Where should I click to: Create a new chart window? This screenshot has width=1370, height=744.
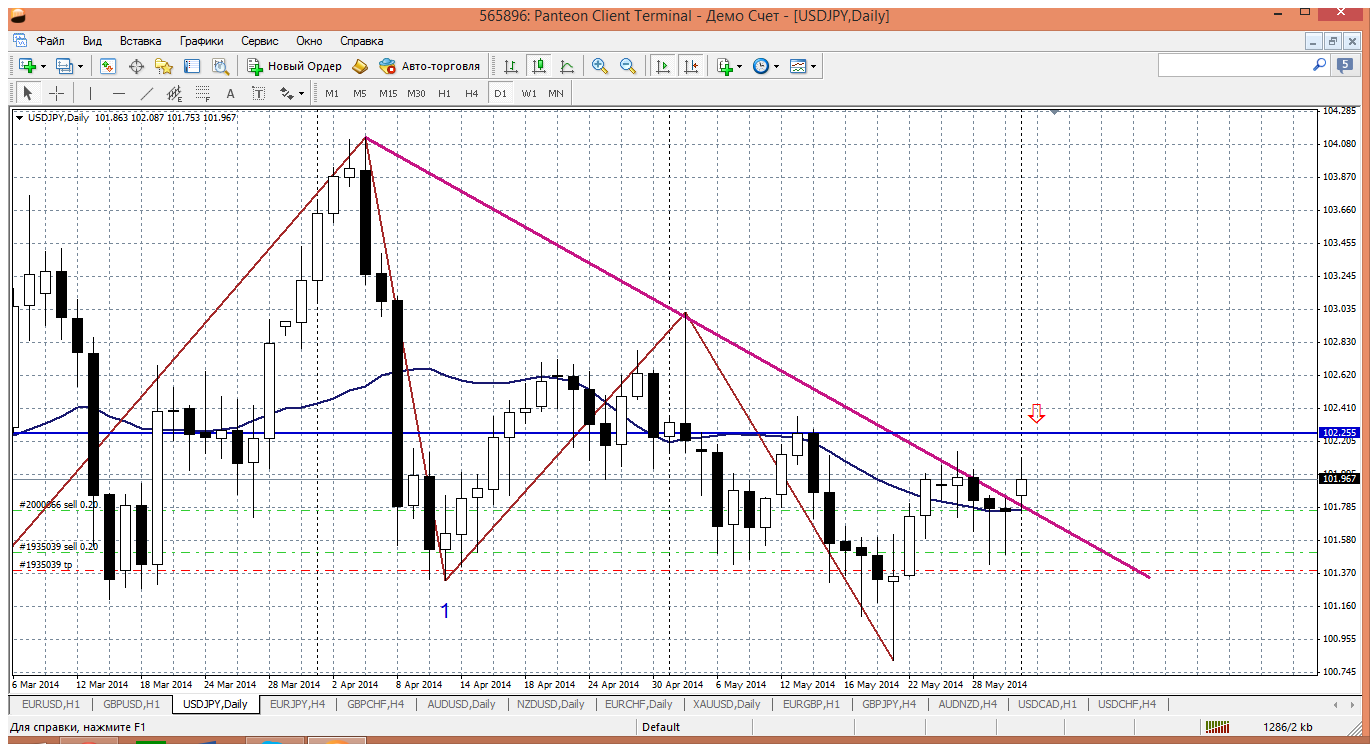(27, 66)
